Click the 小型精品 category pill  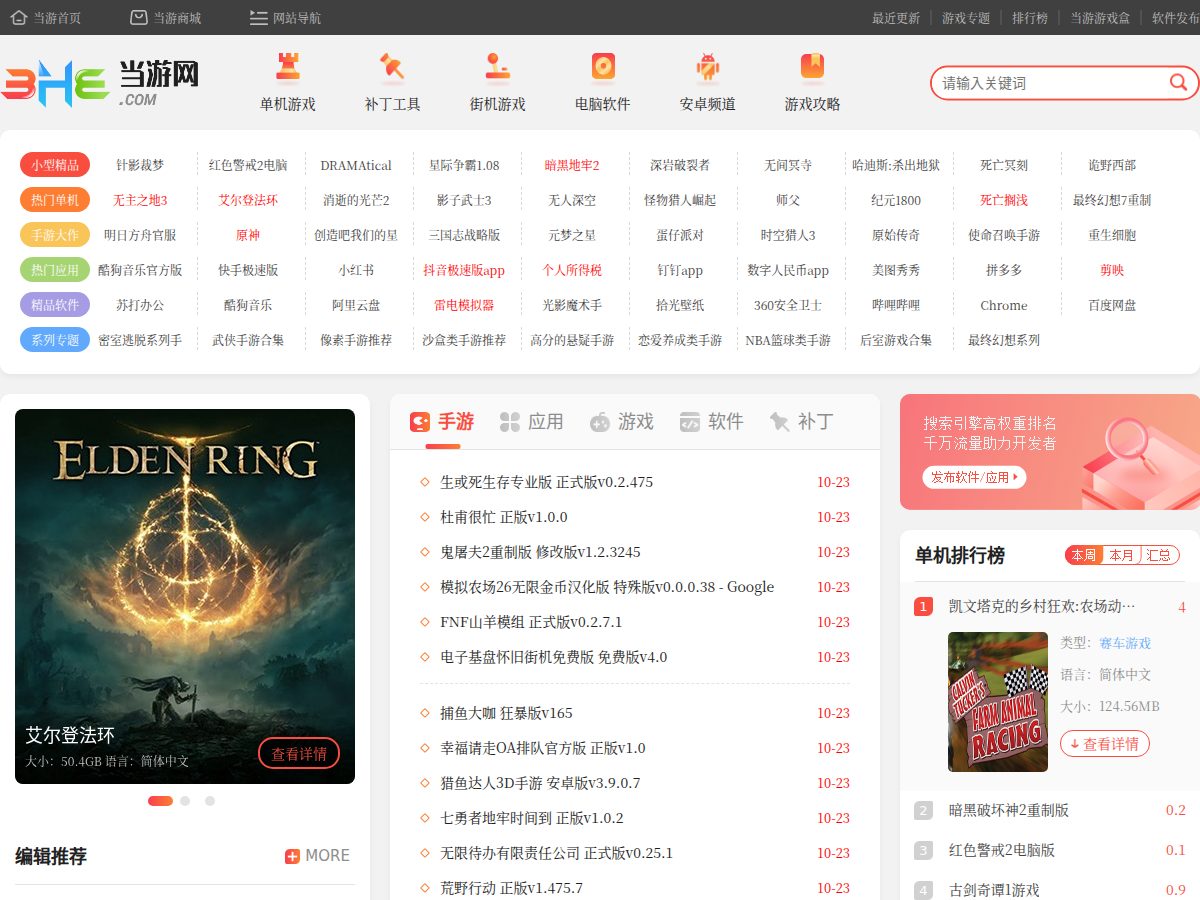tap(55, 165)
